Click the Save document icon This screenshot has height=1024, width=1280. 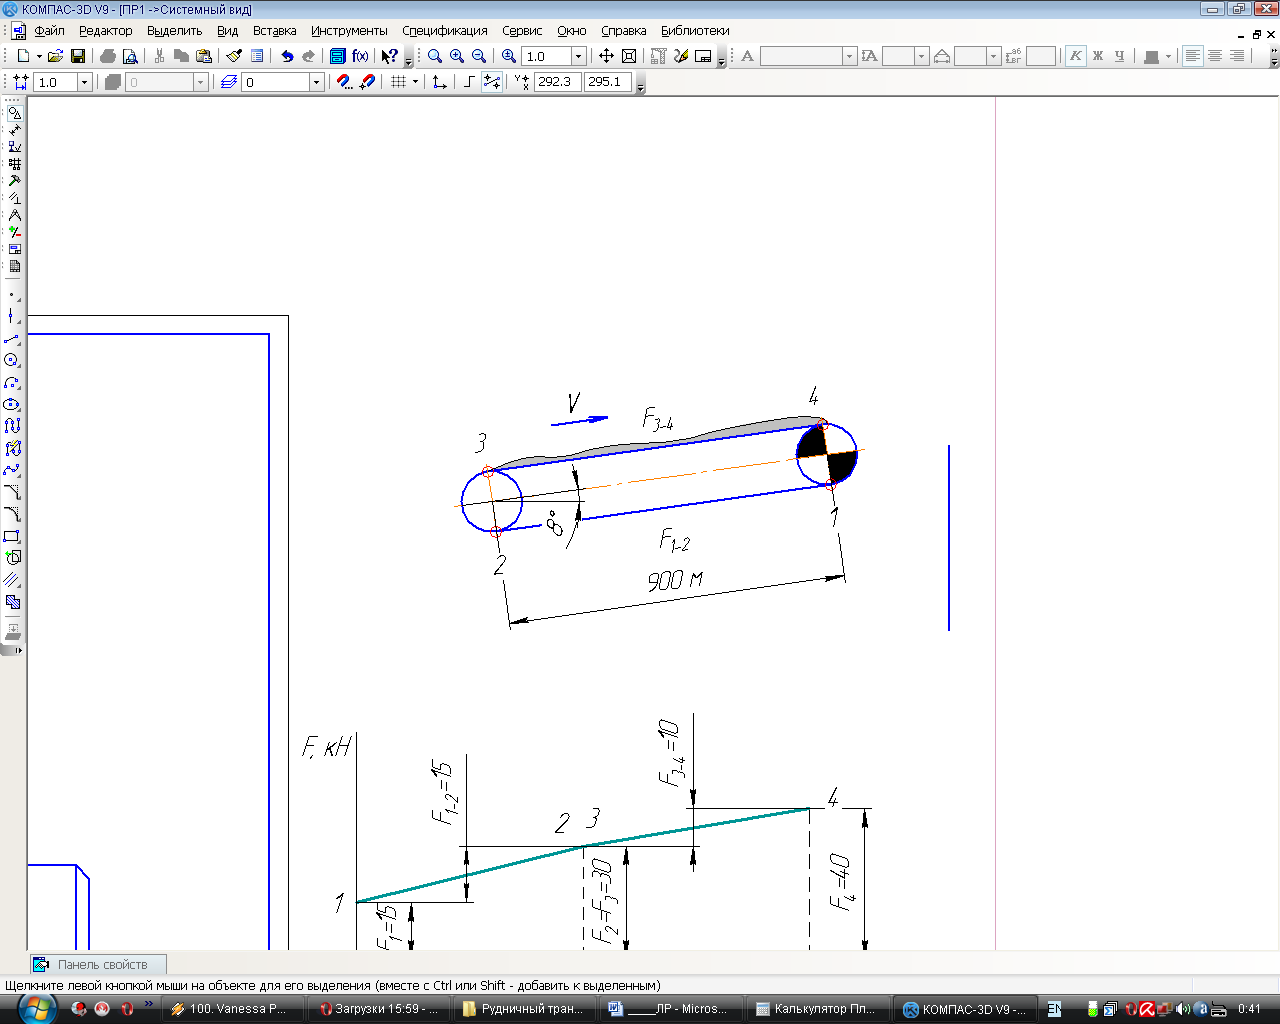pos(78,56)
